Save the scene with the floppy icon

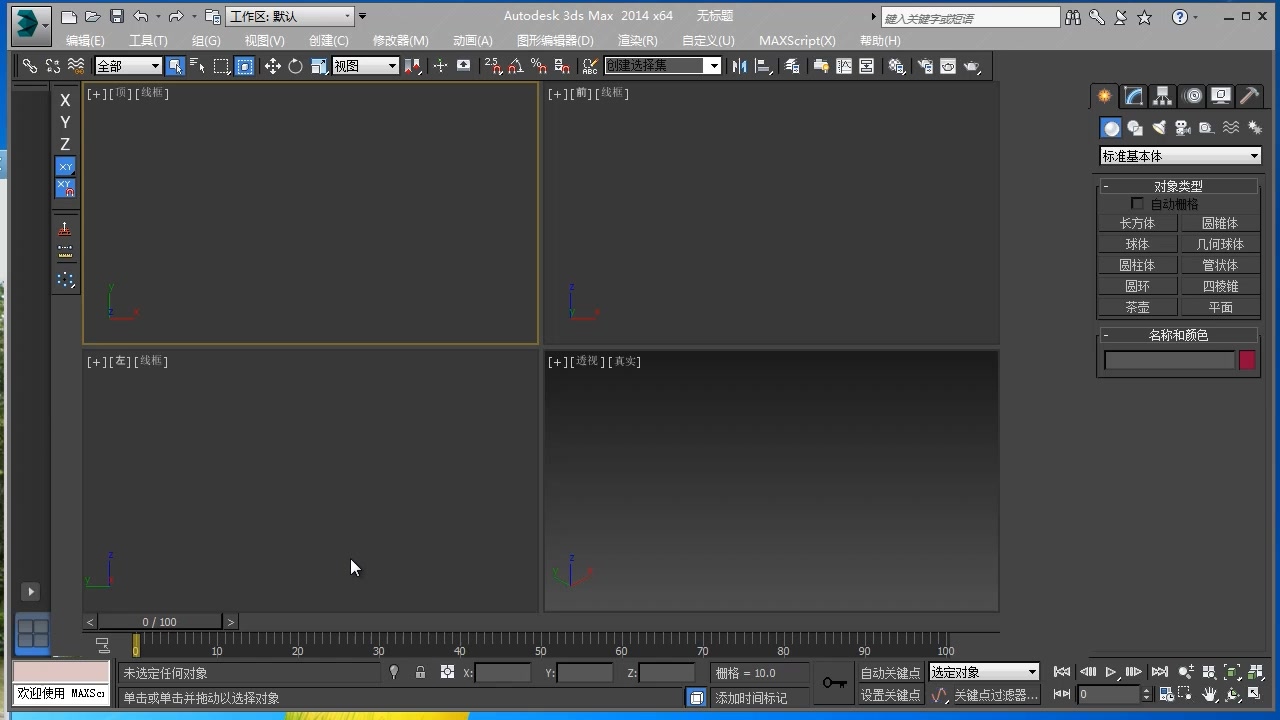point(117,17)
